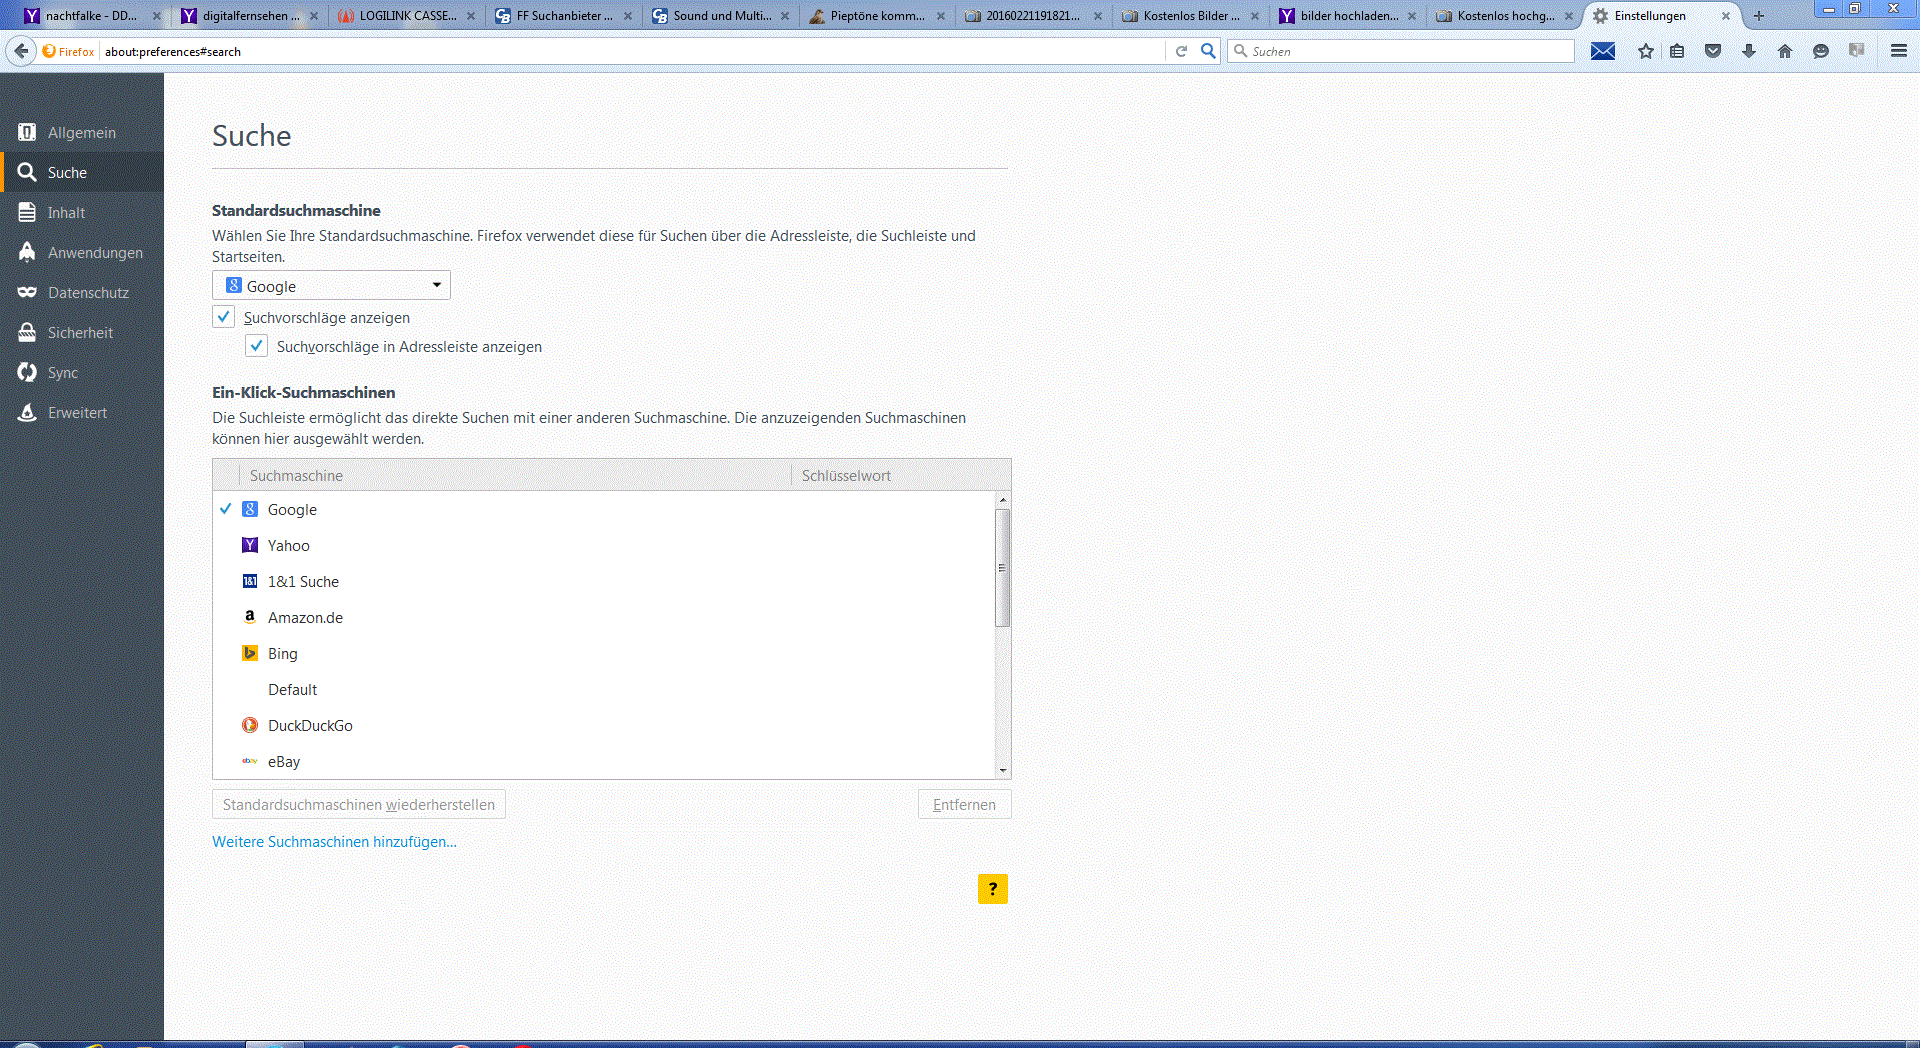Open the Allgemein settings category
This screenshot has width=1920, height=1048.
[82, 132]
